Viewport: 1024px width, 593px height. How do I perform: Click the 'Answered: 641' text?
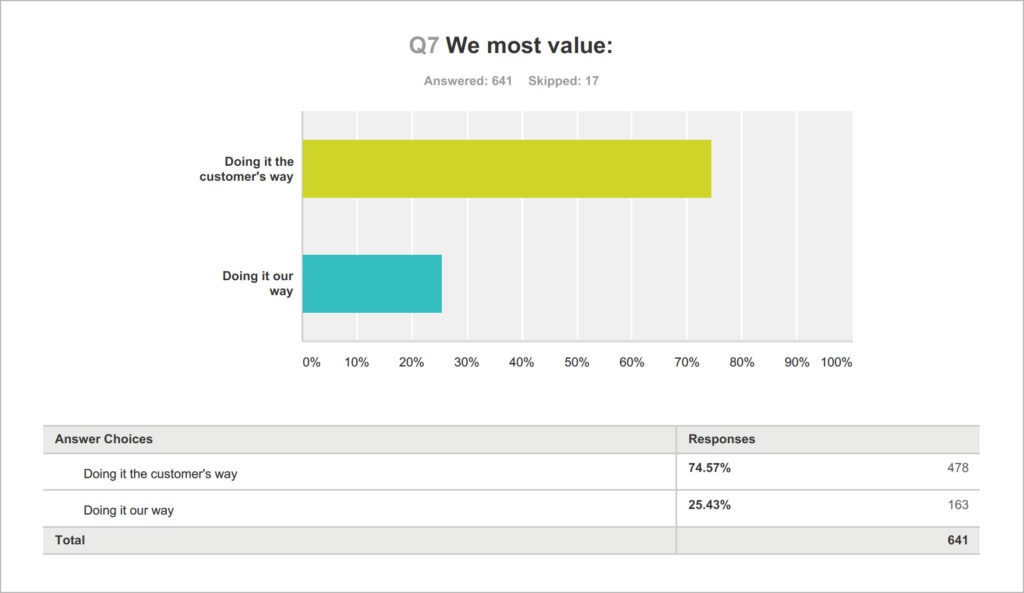468,81
